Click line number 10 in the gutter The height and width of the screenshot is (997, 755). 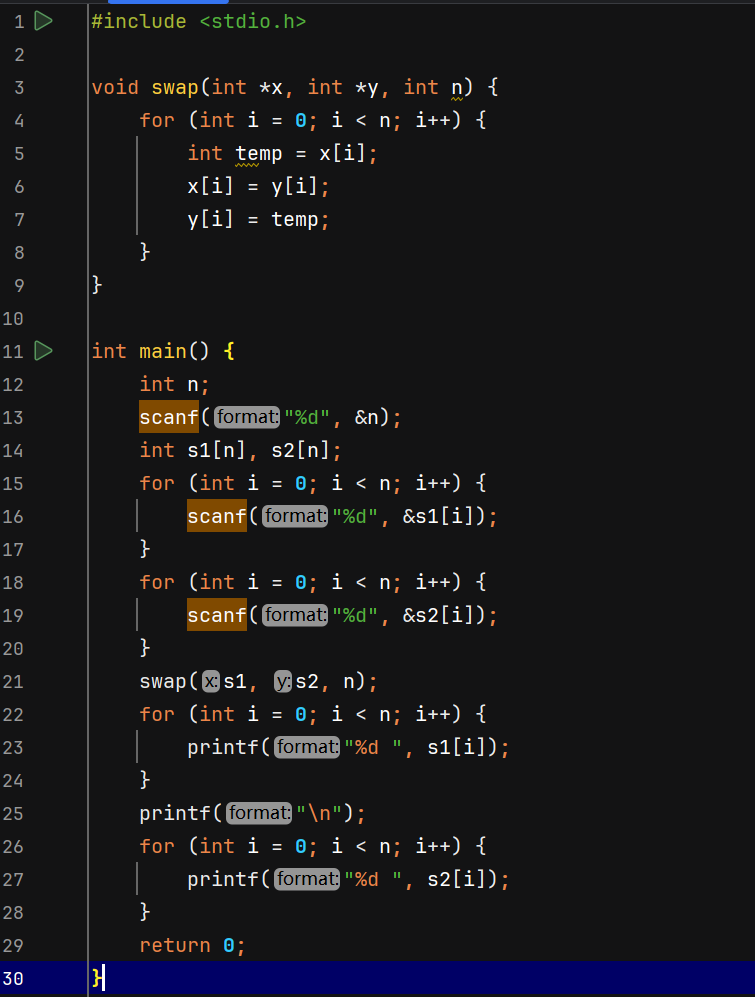(x=13, y=318)
